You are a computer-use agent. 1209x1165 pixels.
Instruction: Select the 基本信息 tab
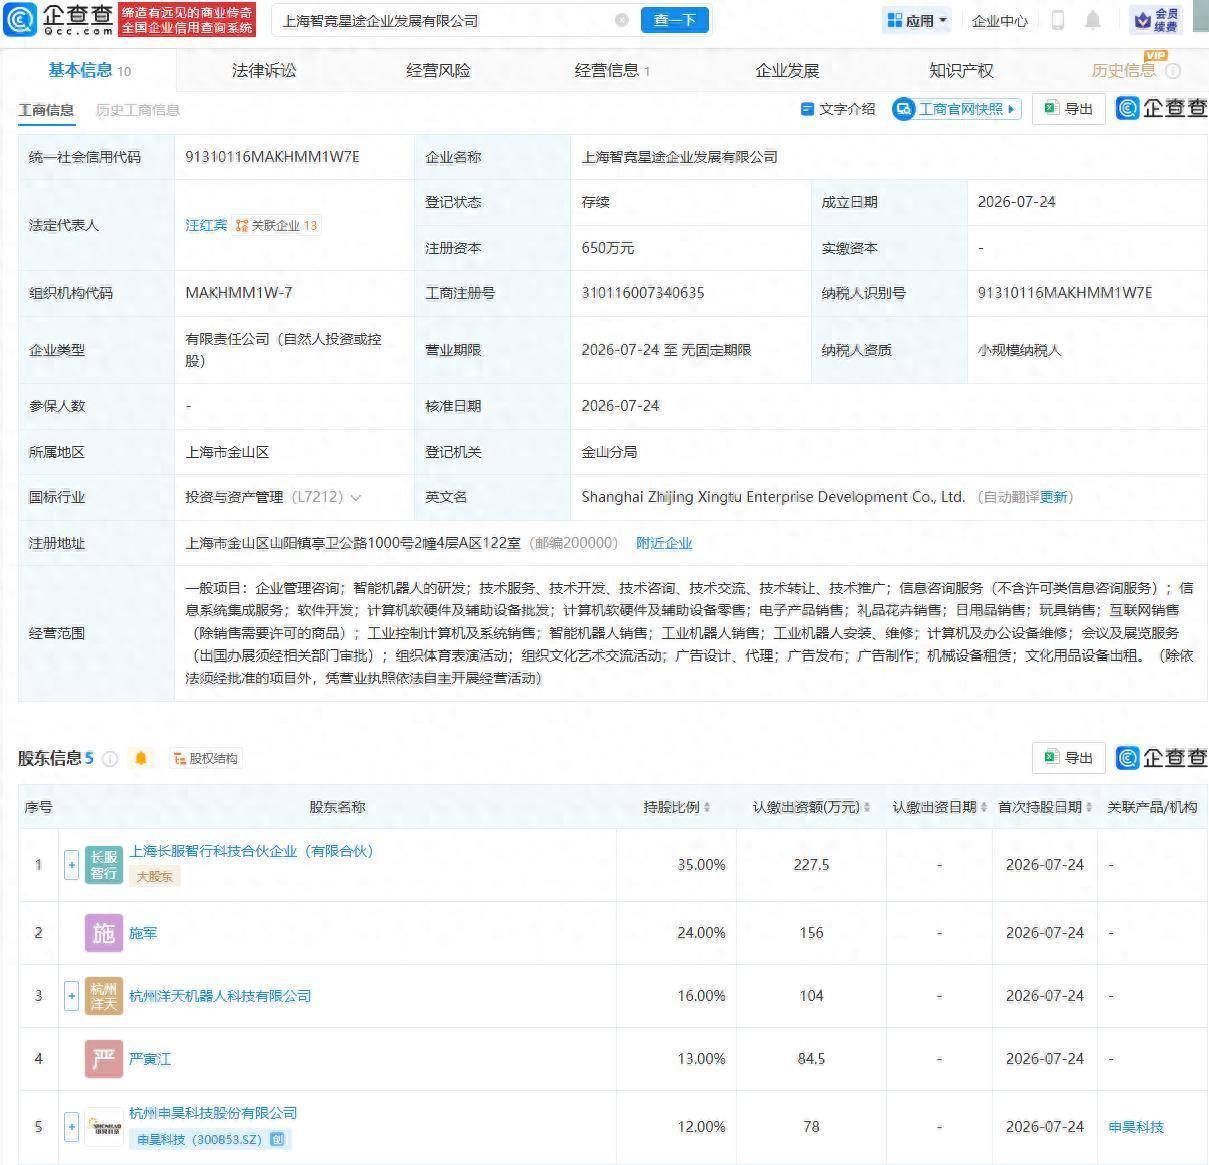coord(89,70)
